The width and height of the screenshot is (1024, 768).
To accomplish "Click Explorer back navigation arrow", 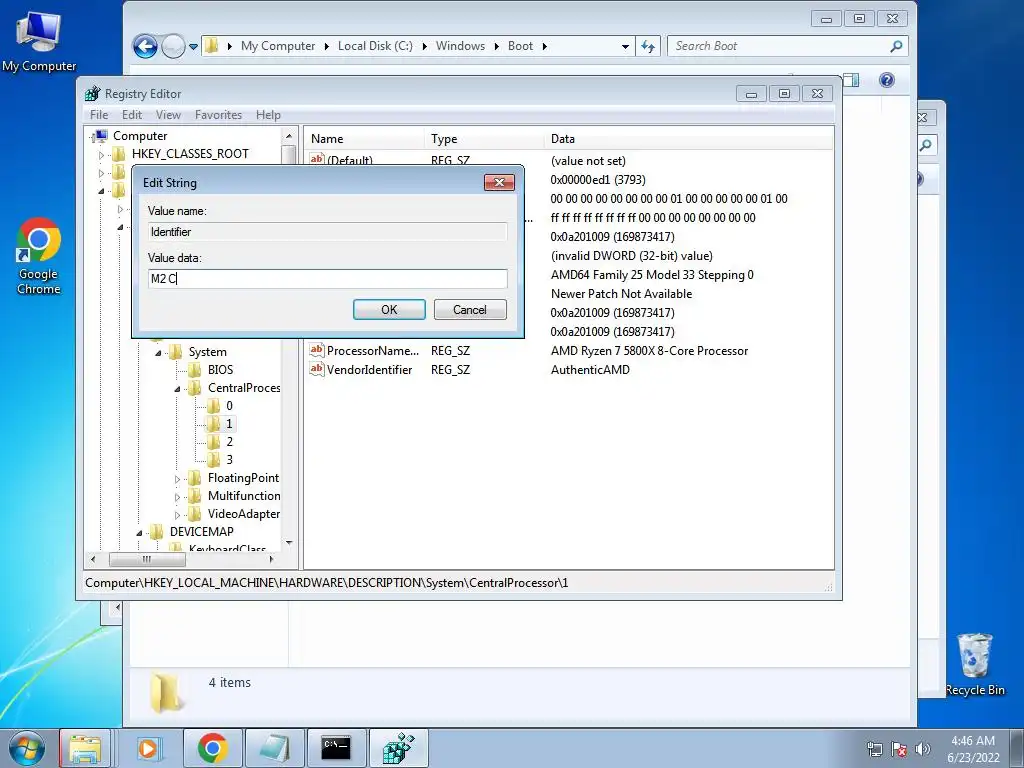I will 145,46.
